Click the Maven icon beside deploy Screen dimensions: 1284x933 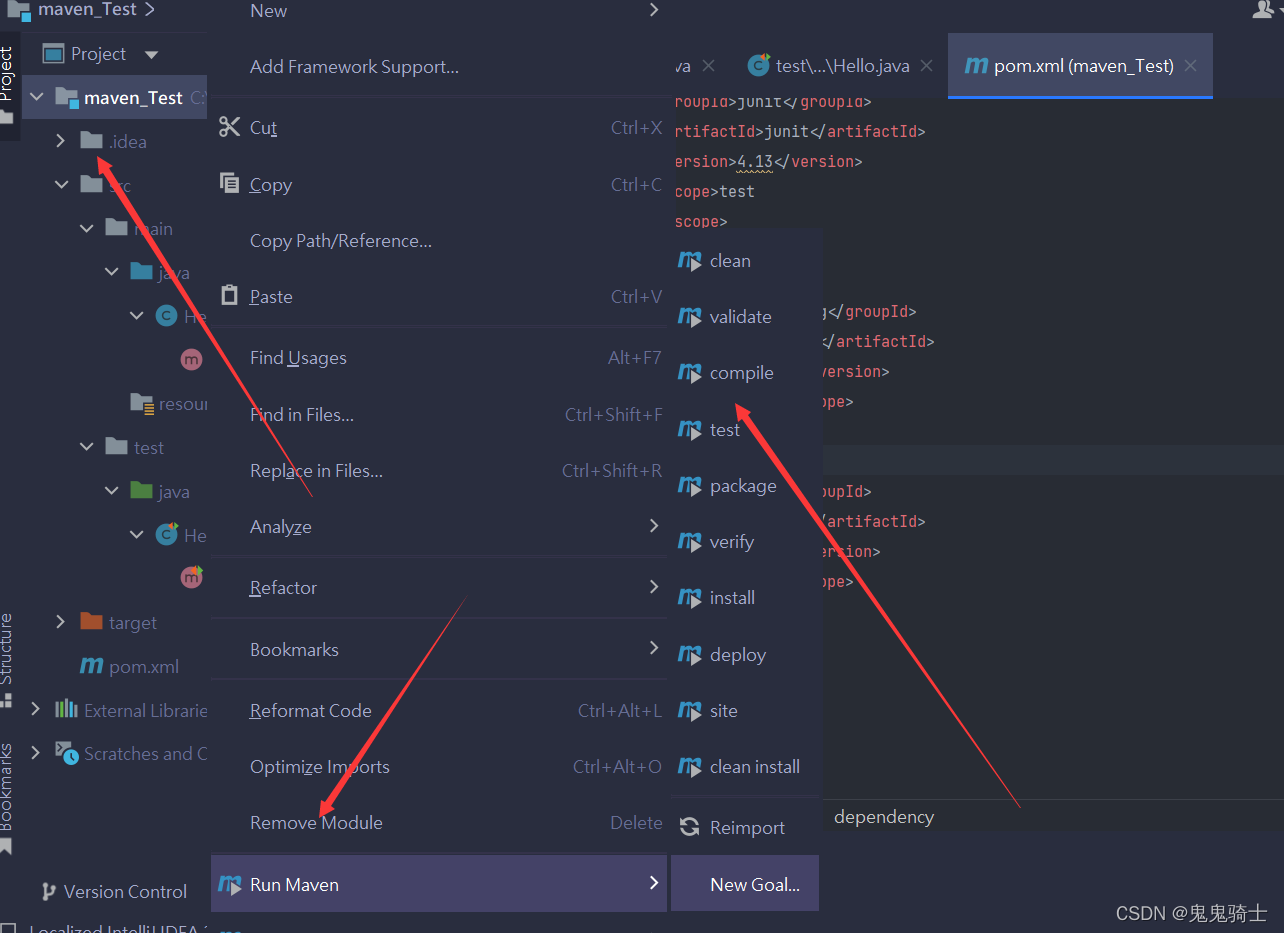690,655
